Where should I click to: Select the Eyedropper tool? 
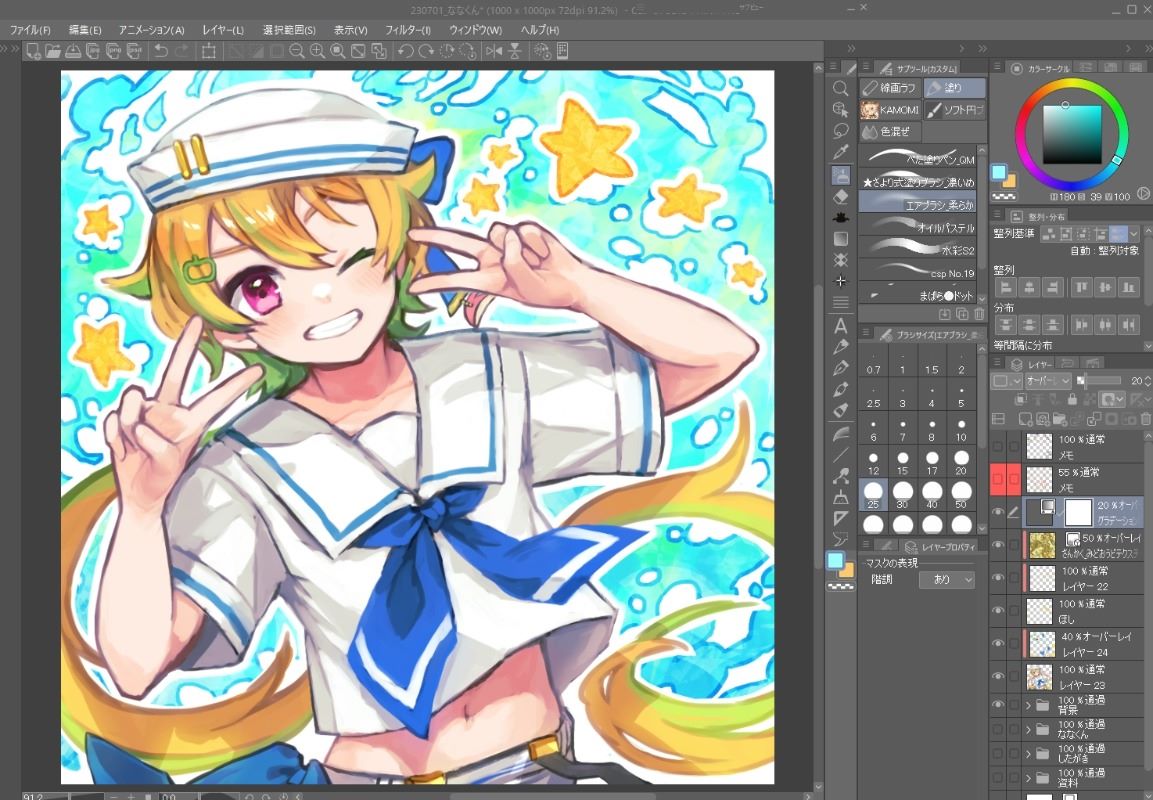[841, 152]
